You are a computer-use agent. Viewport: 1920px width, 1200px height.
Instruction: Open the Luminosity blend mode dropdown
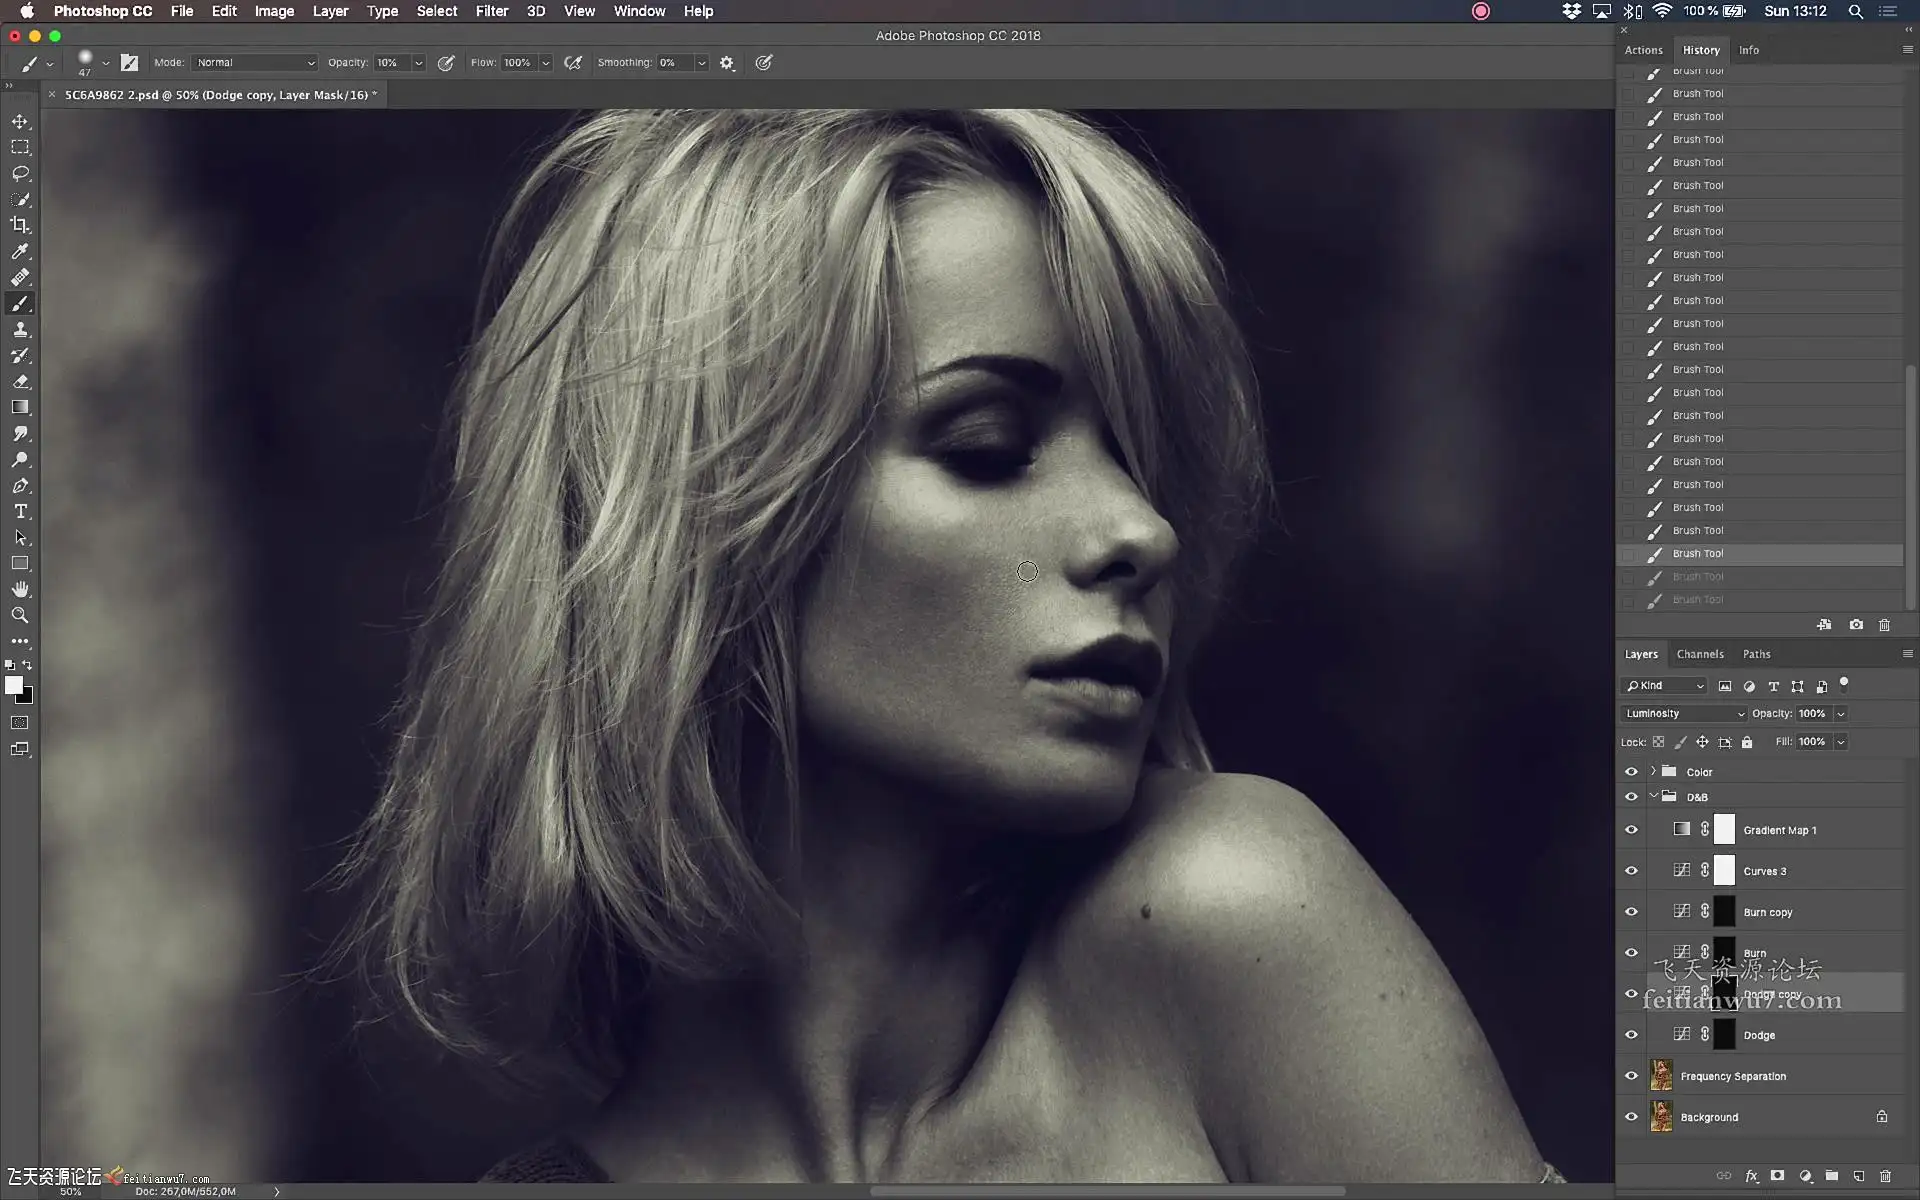coord(1684,713)
